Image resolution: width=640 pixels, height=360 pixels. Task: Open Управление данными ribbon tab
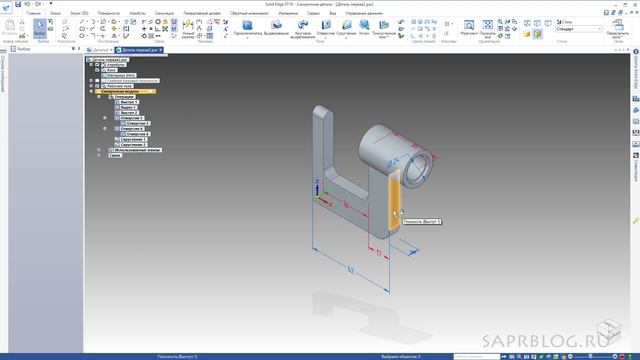pyautogui.click(x=364, y=13)
